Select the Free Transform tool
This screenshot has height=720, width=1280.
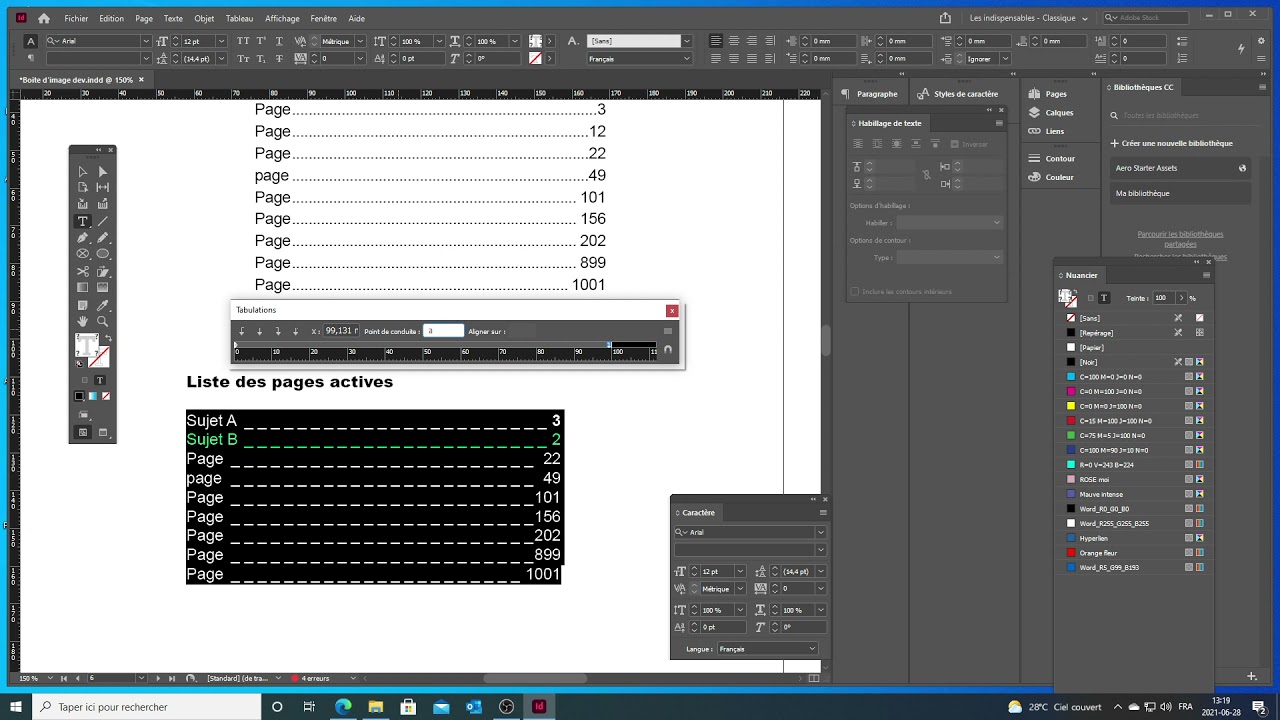click(102, 271)
